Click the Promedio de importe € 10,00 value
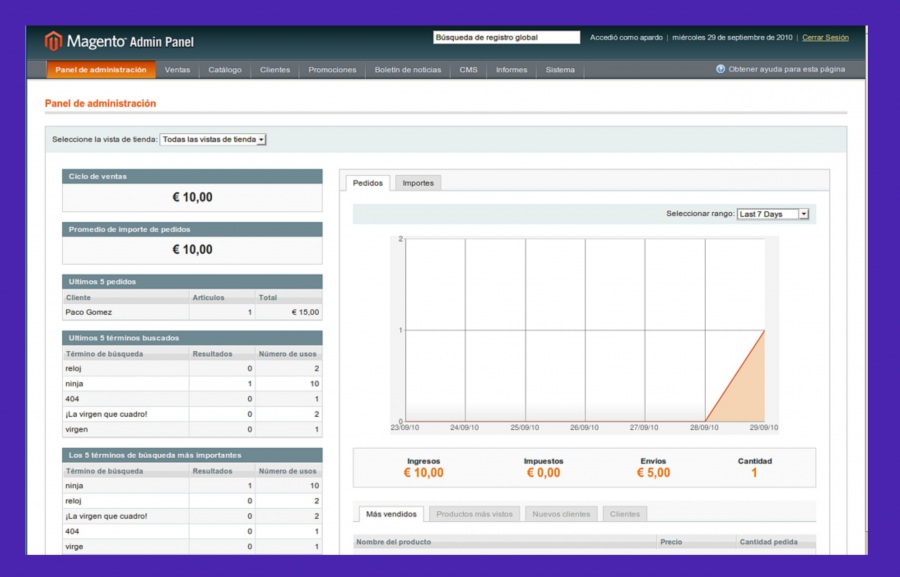The width and height of the screenshot is (900, 577). click(x=192, y=250)
